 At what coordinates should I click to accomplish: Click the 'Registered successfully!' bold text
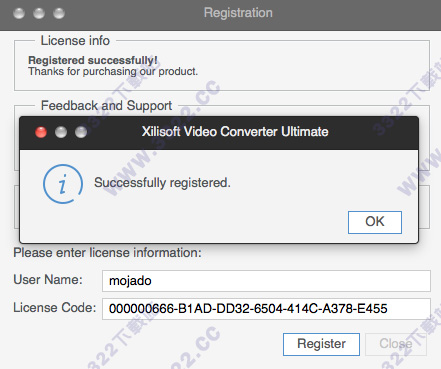pyautogui.click(x=93, y=60)
